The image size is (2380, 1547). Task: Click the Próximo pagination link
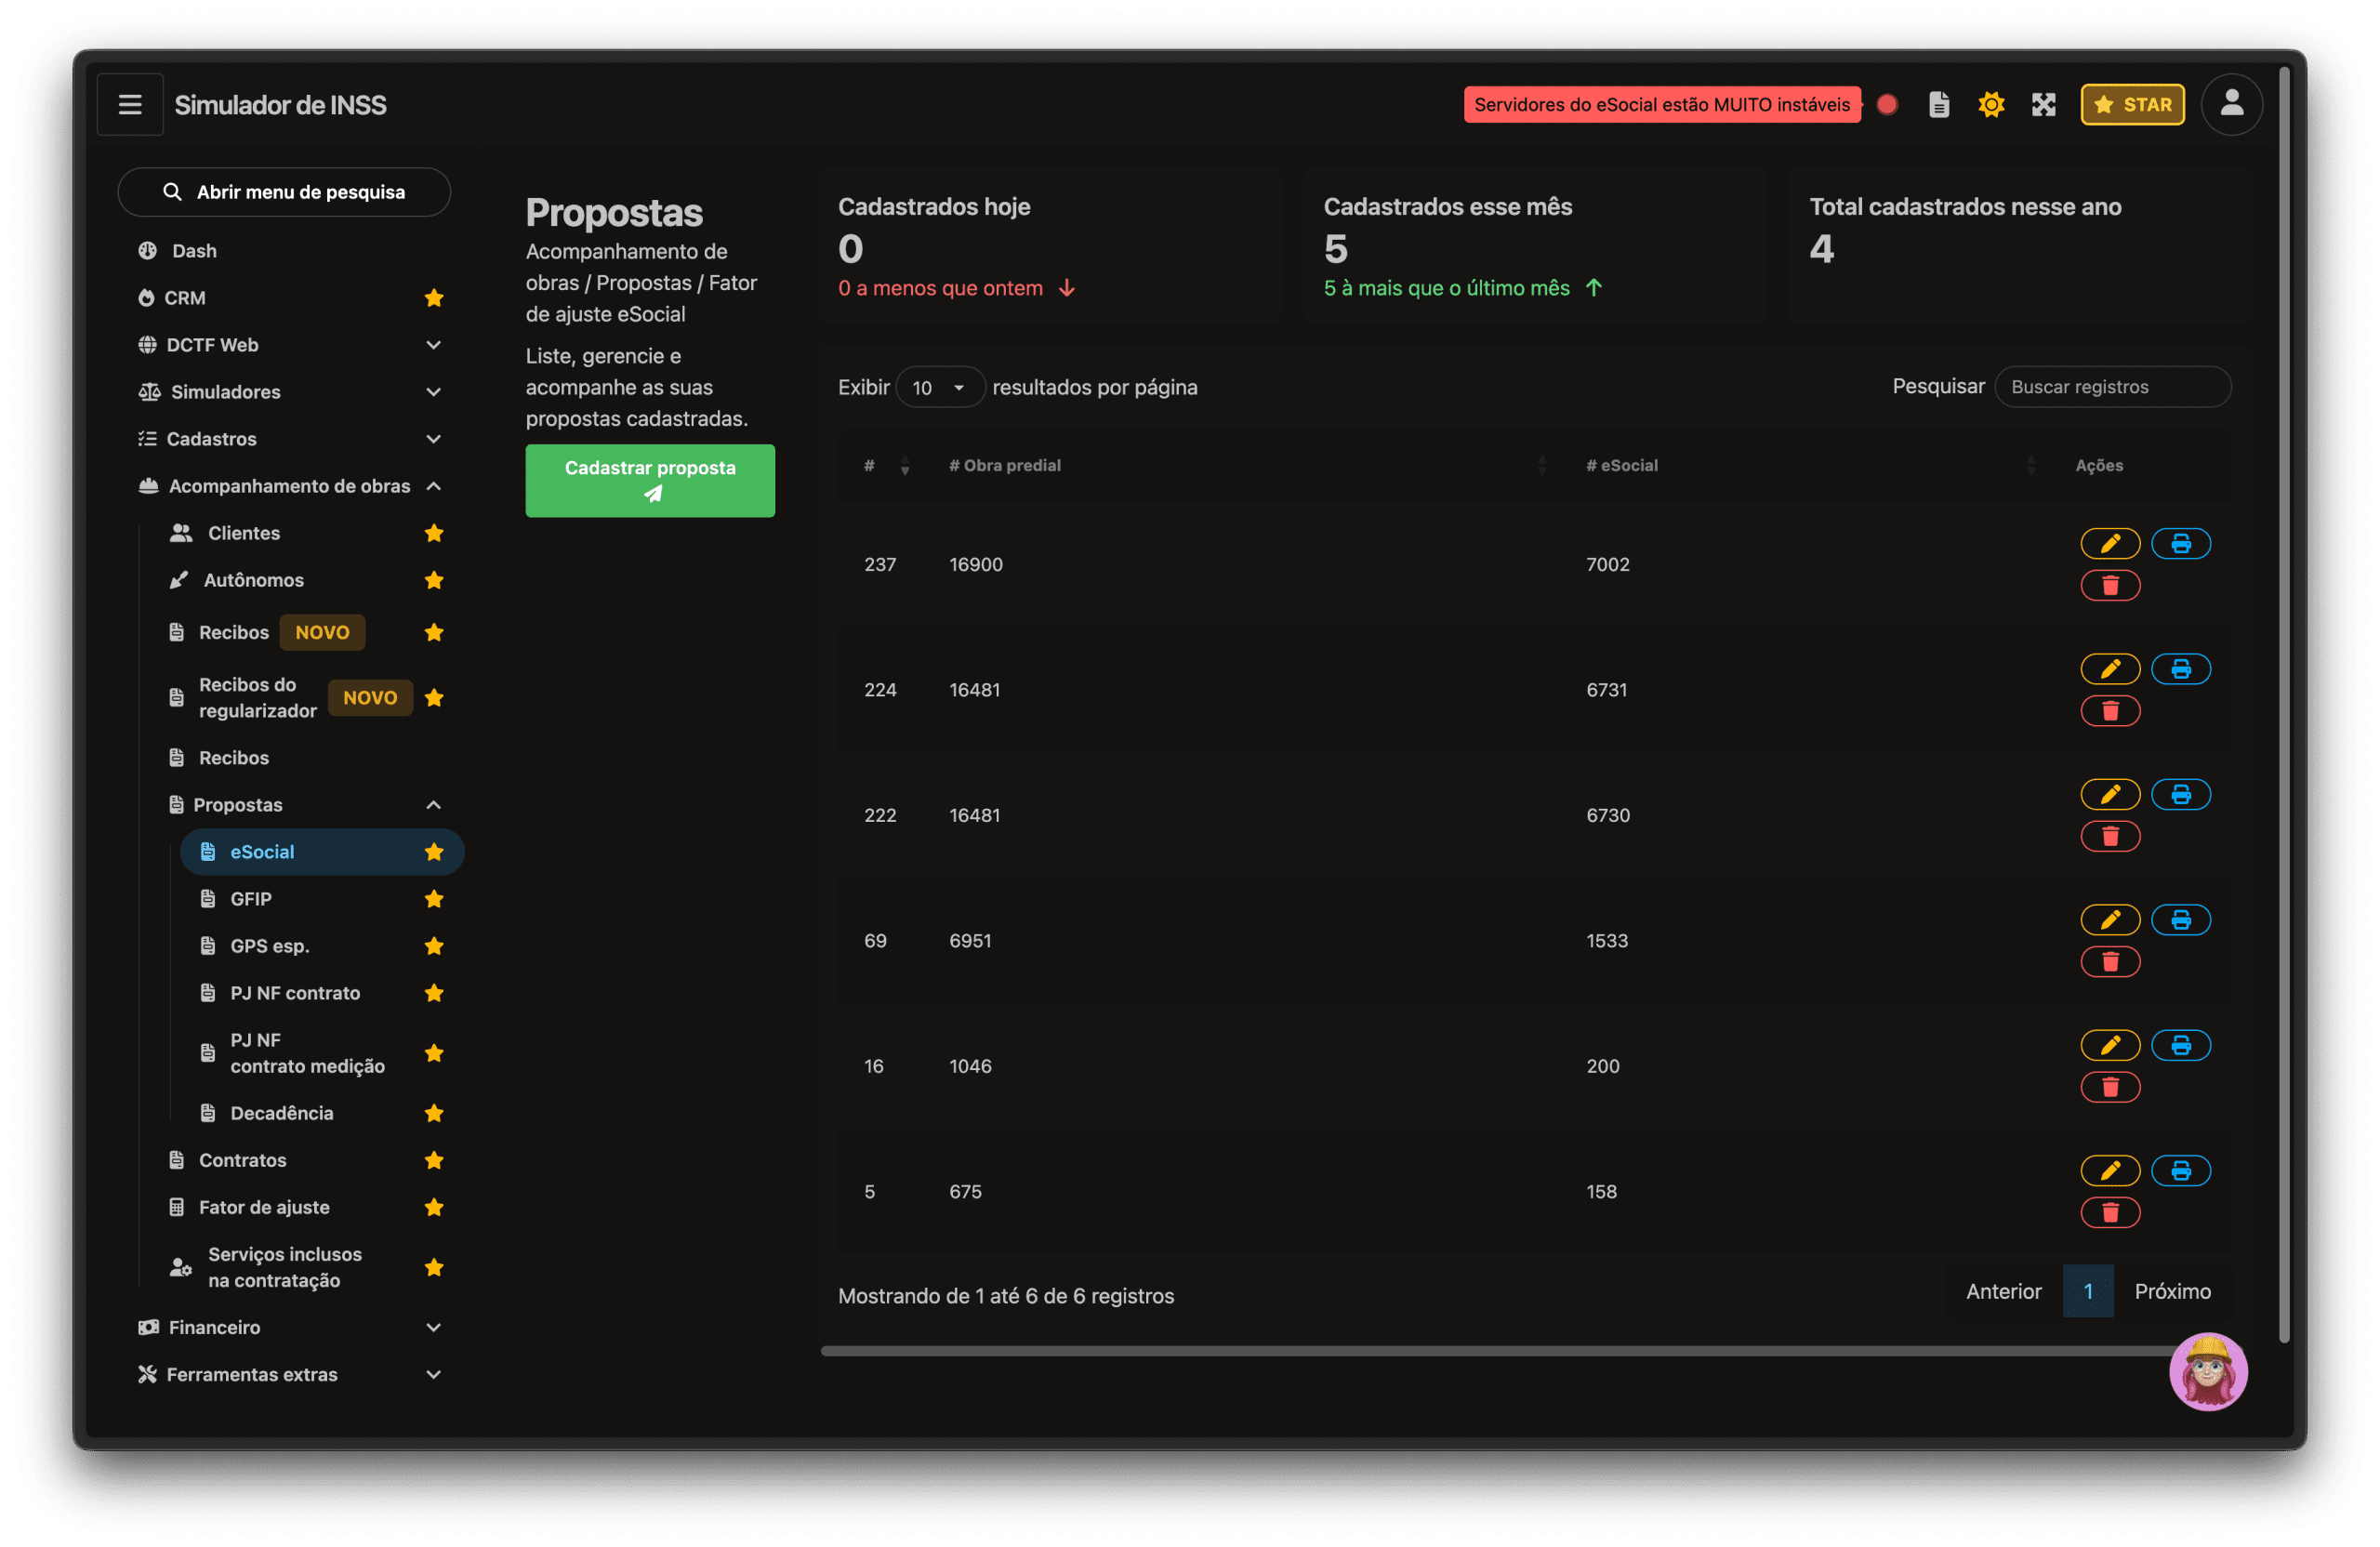[2172, 1291]
